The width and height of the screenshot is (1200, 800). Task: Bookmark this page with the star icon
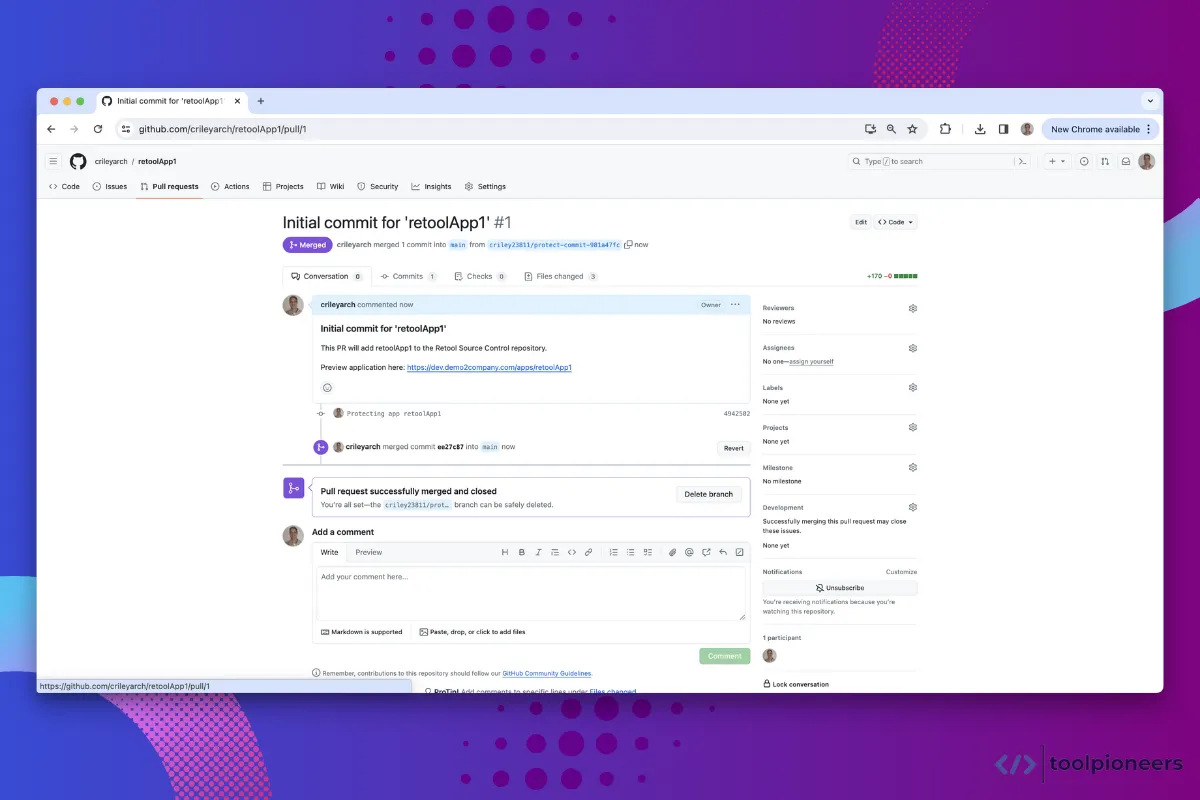pyautogui.click(x=912, y=129)
